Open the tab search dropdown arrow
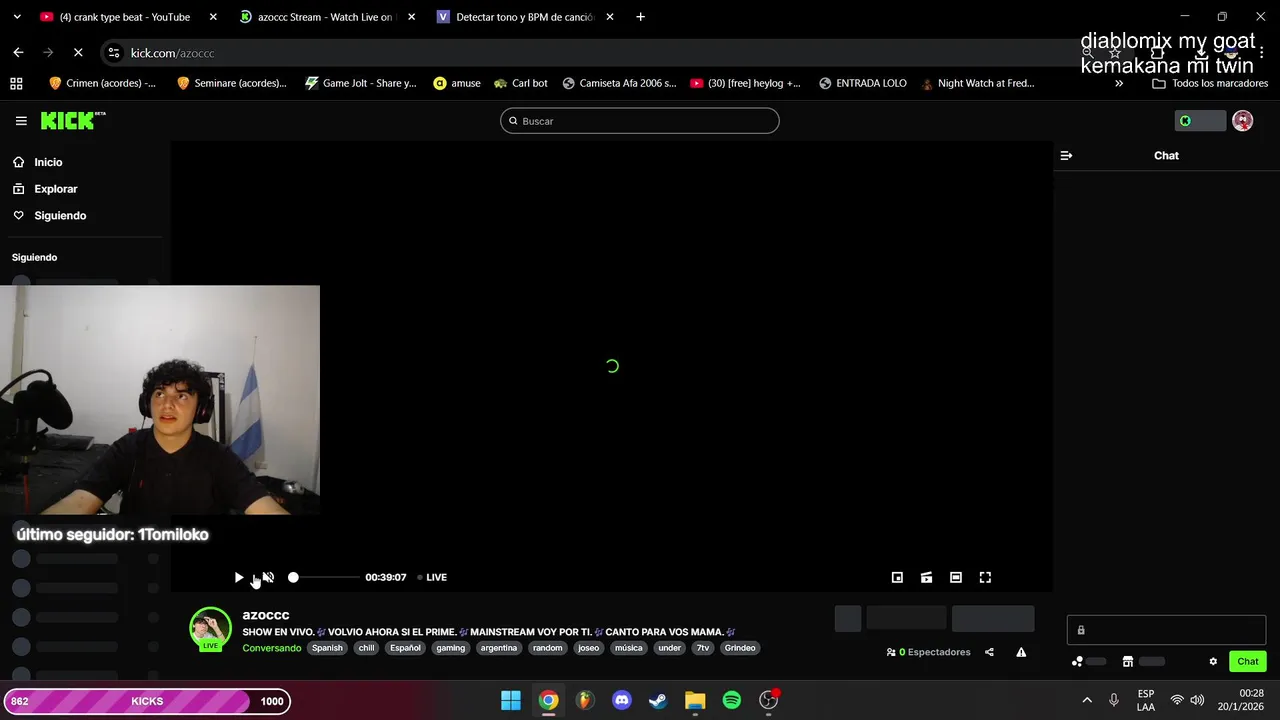Screen dimensions: 1280x720 [x=16, y=17]
